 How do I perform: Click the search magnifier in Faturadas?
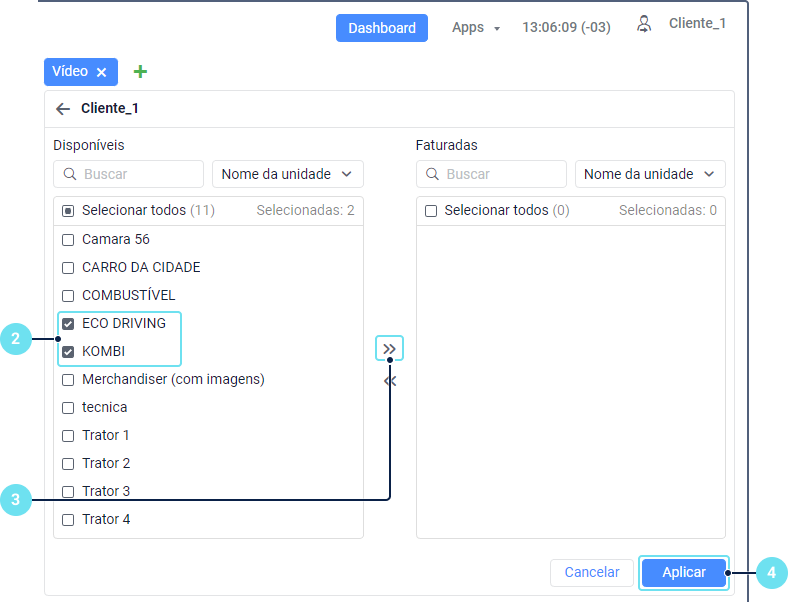tap(433, 174)
